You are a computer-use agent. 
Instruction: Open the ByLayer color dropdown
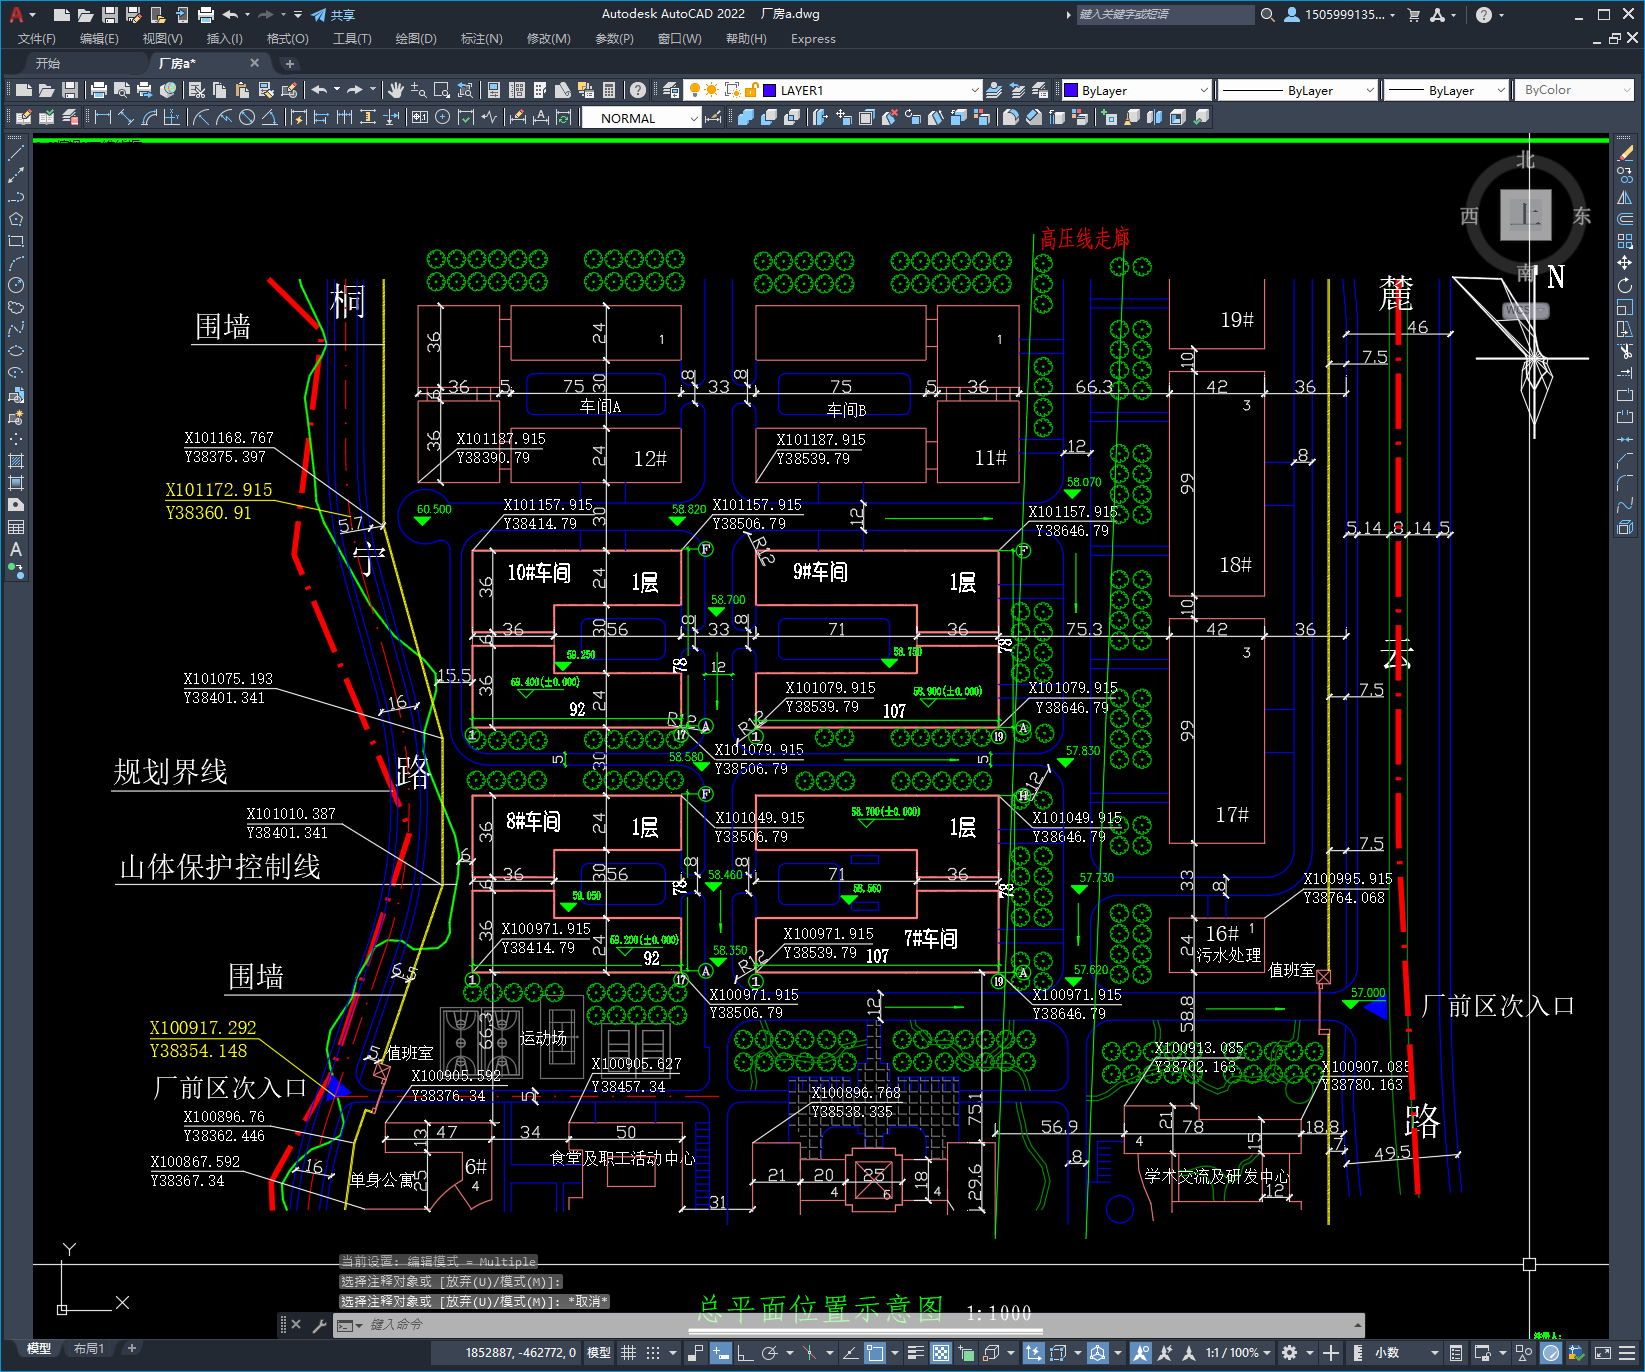[x=1203, y=90]
